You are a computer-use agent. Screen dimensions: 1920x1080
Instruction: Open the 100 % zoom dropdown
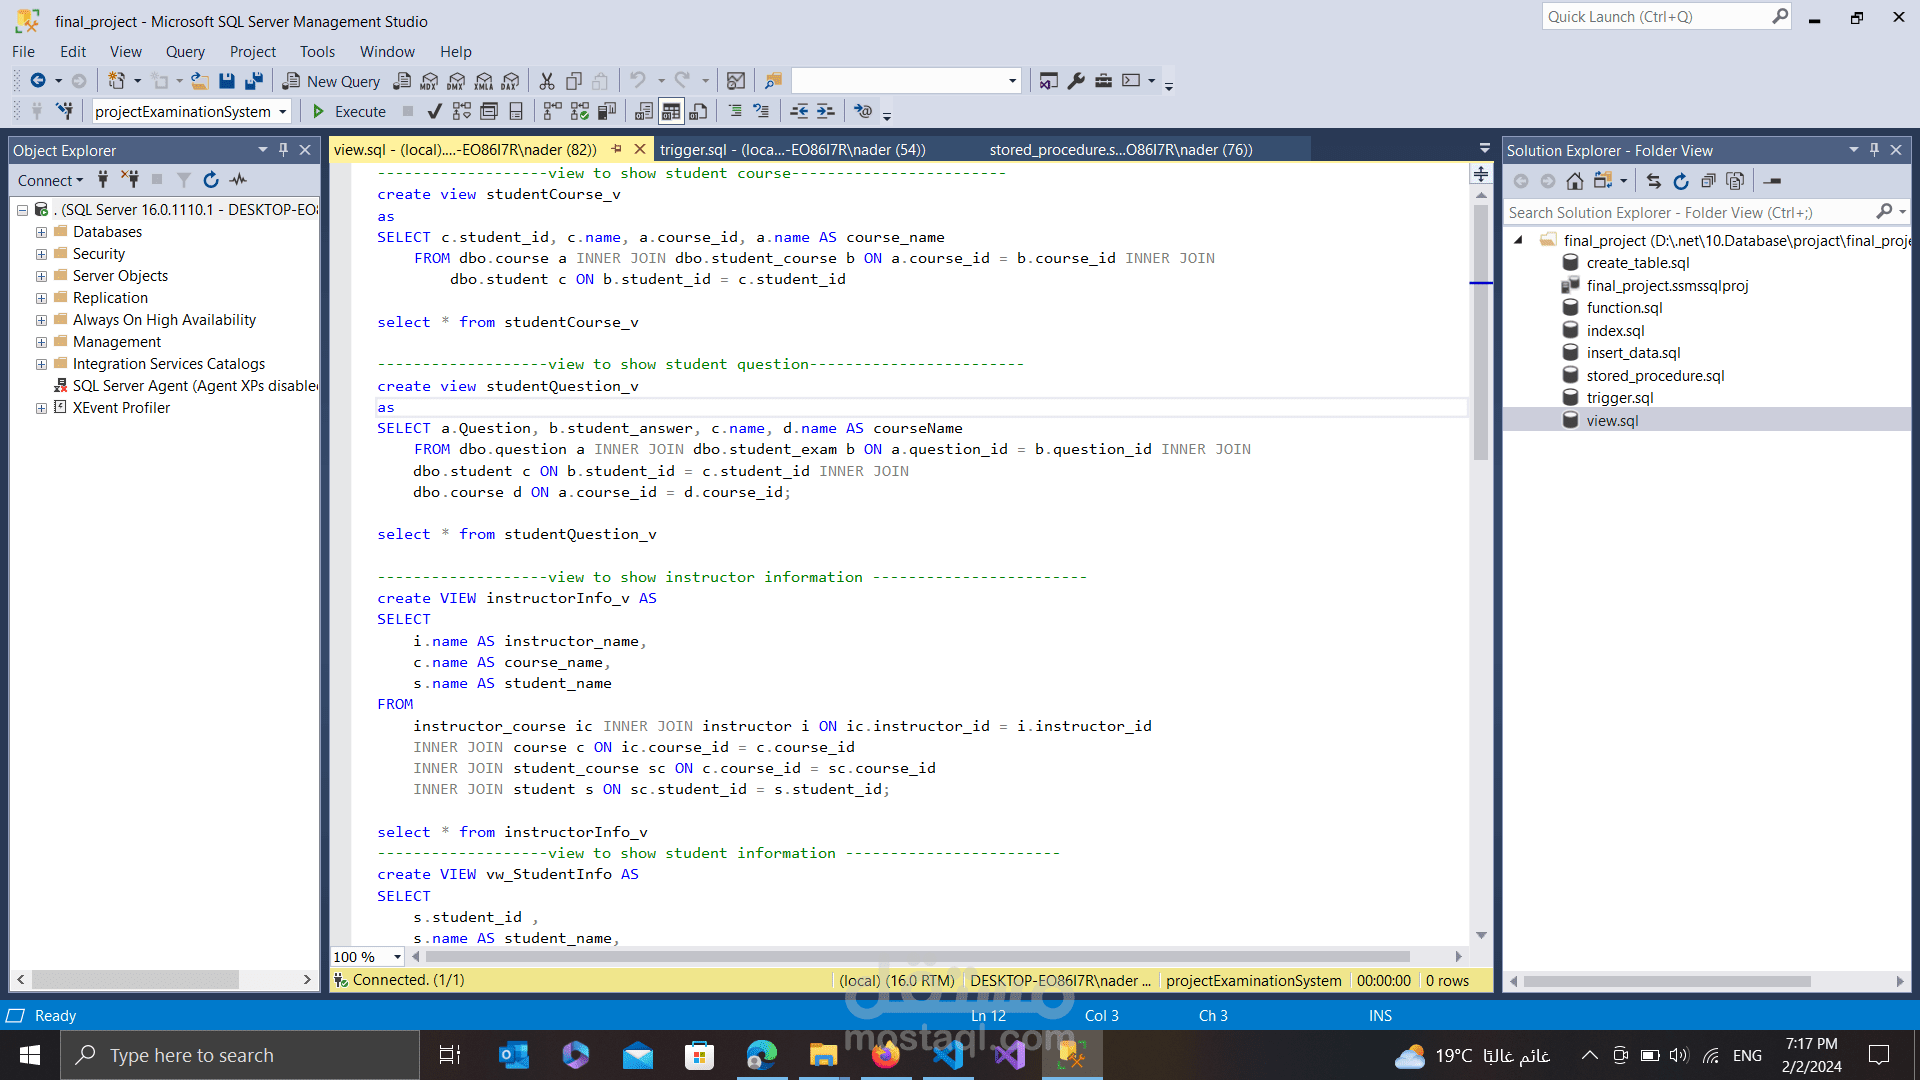(397, 957)
